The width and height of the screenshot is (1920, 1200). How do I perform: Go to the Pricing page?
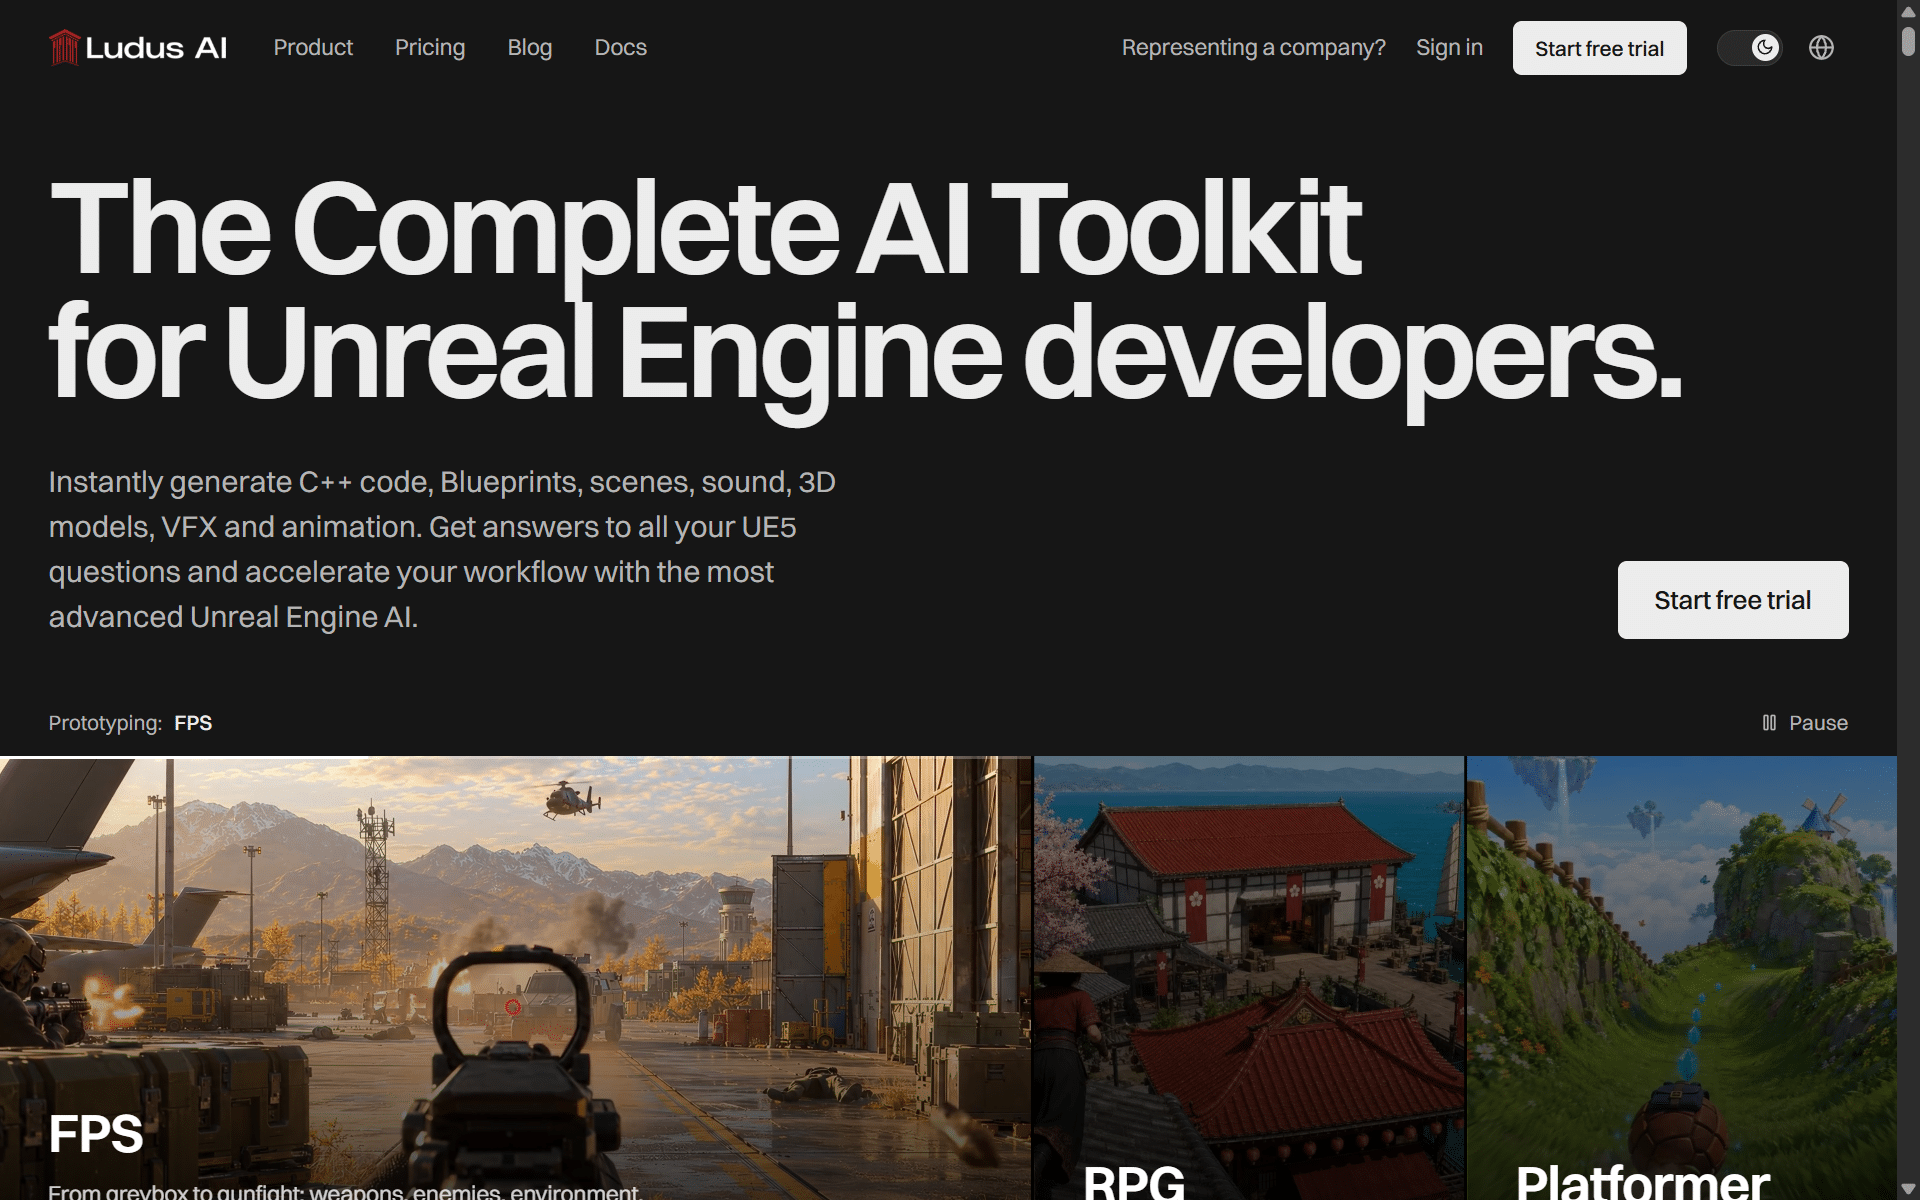tap(430, 47)
